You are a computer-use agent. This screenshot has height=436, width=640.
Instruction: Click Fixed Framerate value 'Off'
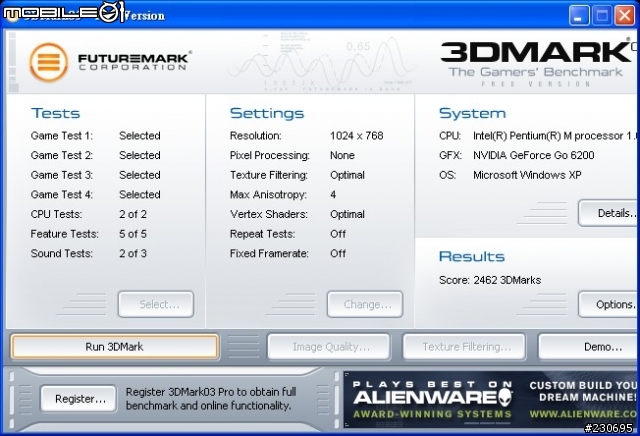pyautogui.click(x=338, y=254)
